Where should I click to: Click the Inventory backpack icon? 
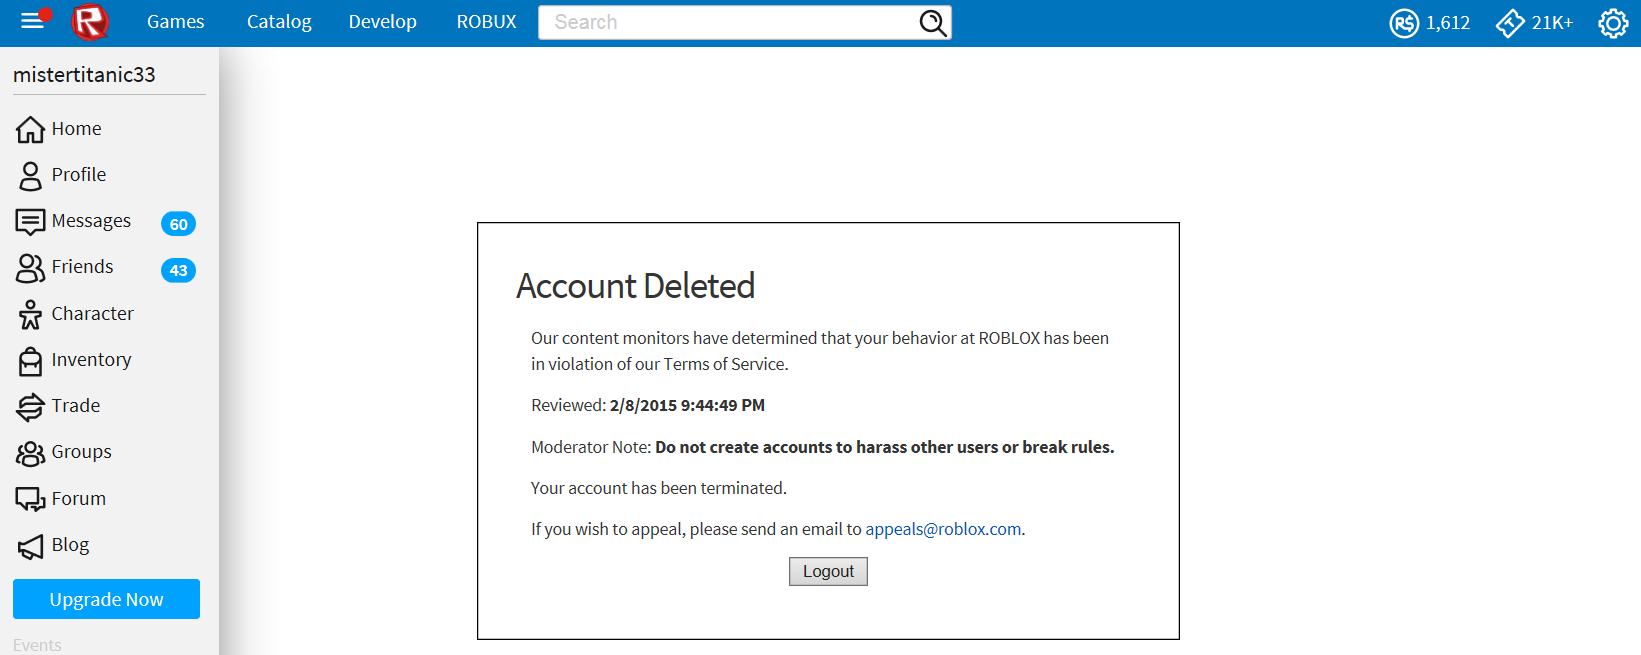point(30,361)
